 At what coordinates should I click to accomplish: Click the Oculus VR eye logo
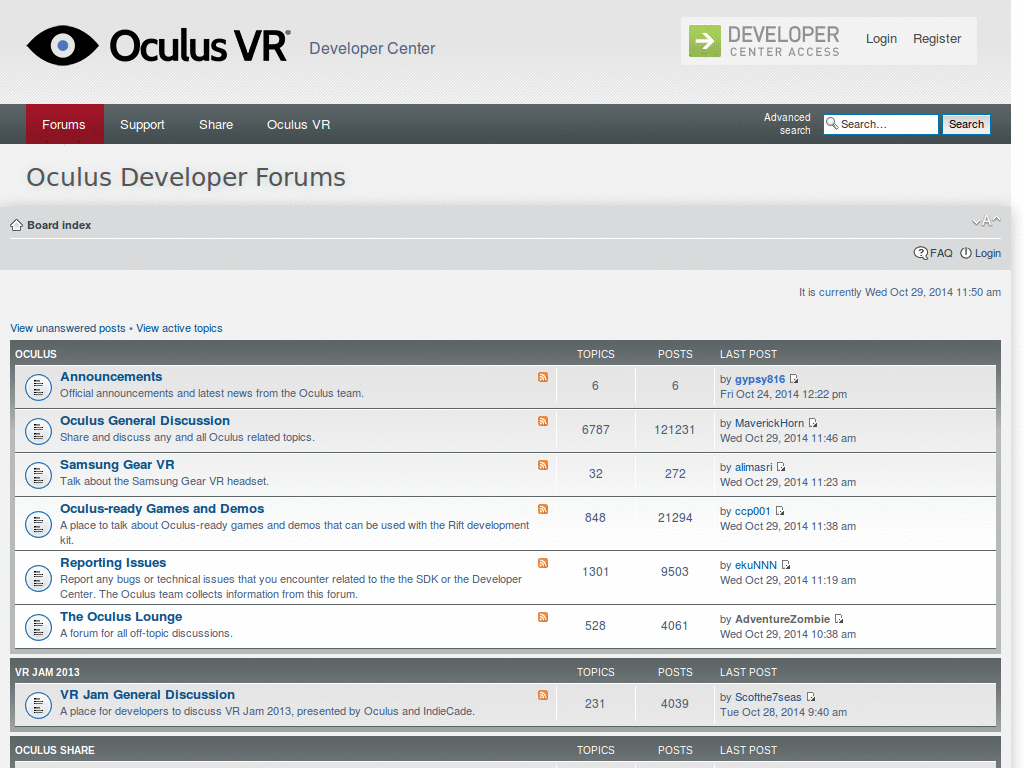click(63, 46)
